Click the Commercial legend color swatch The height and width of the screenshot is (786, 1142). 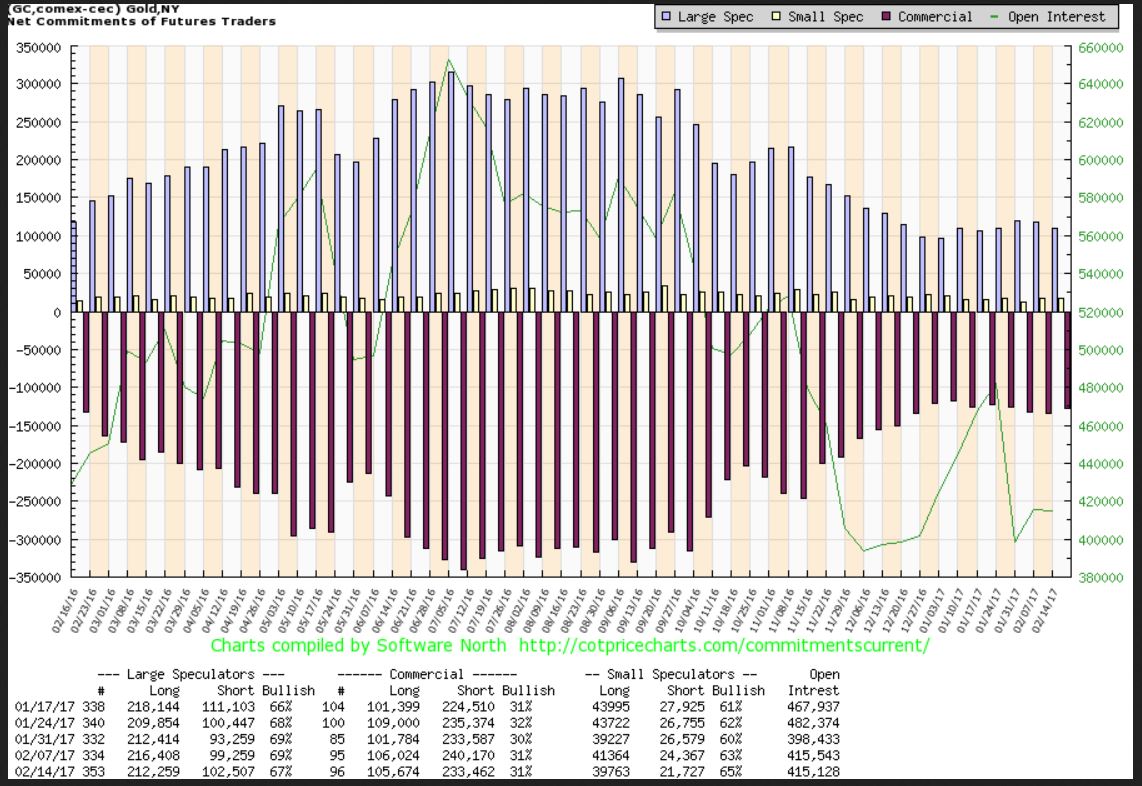click(x=886, y=17)
